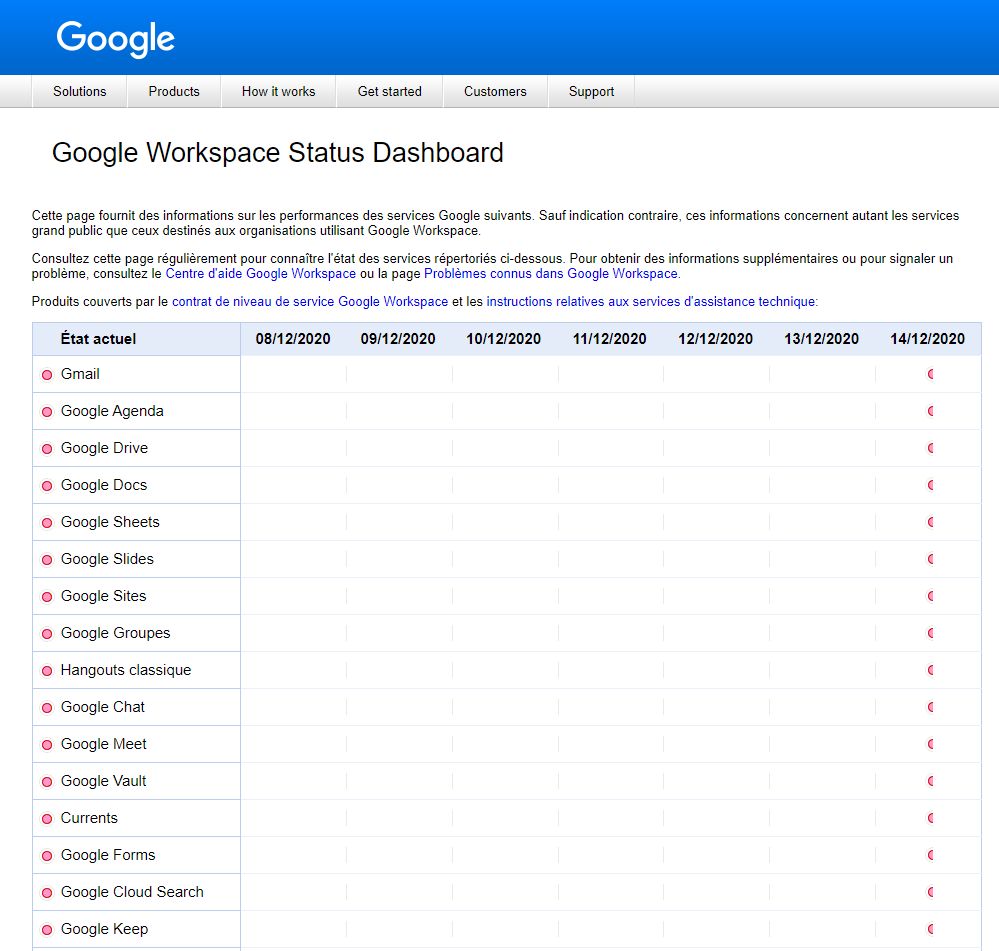The width and height of the screenshot is (999, 951).
Task: Open Google Keep outage marker on 14/12/2020
Action: [930, 928]
